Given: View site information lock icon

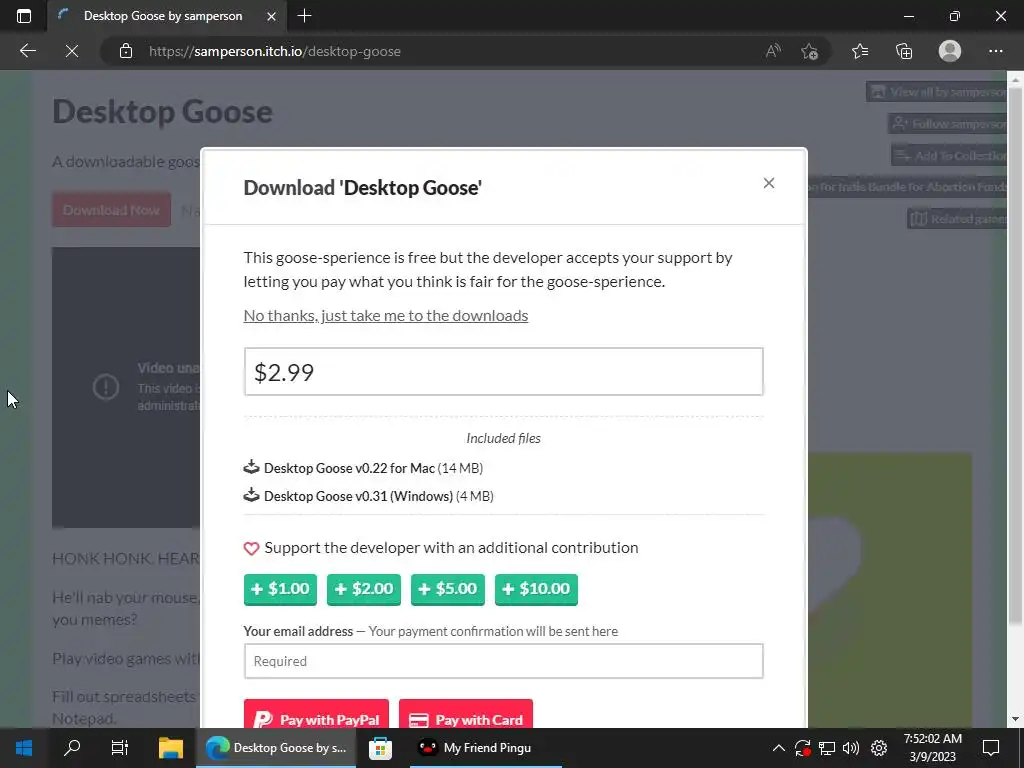Looking at the screenshot, I should (126, 51).
